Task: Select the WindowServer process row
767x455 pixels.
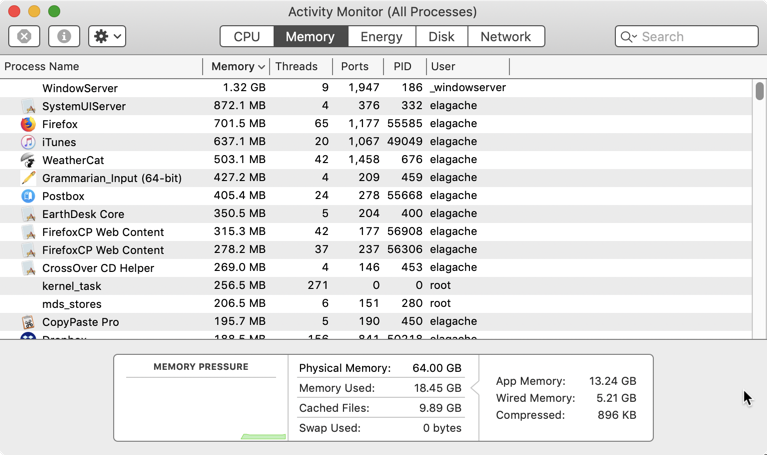Action: pos(376,88)
